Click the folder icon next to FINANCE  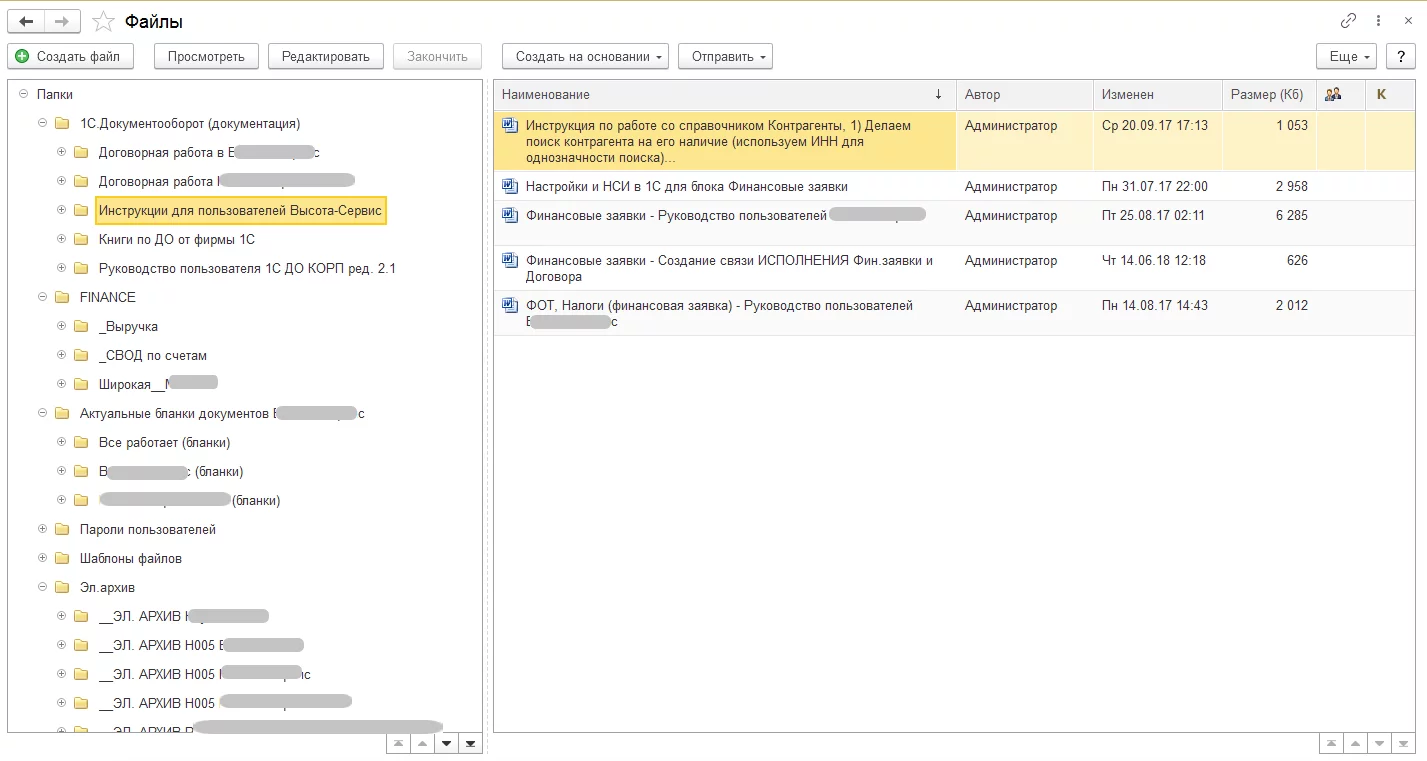[x=62, y=297]
